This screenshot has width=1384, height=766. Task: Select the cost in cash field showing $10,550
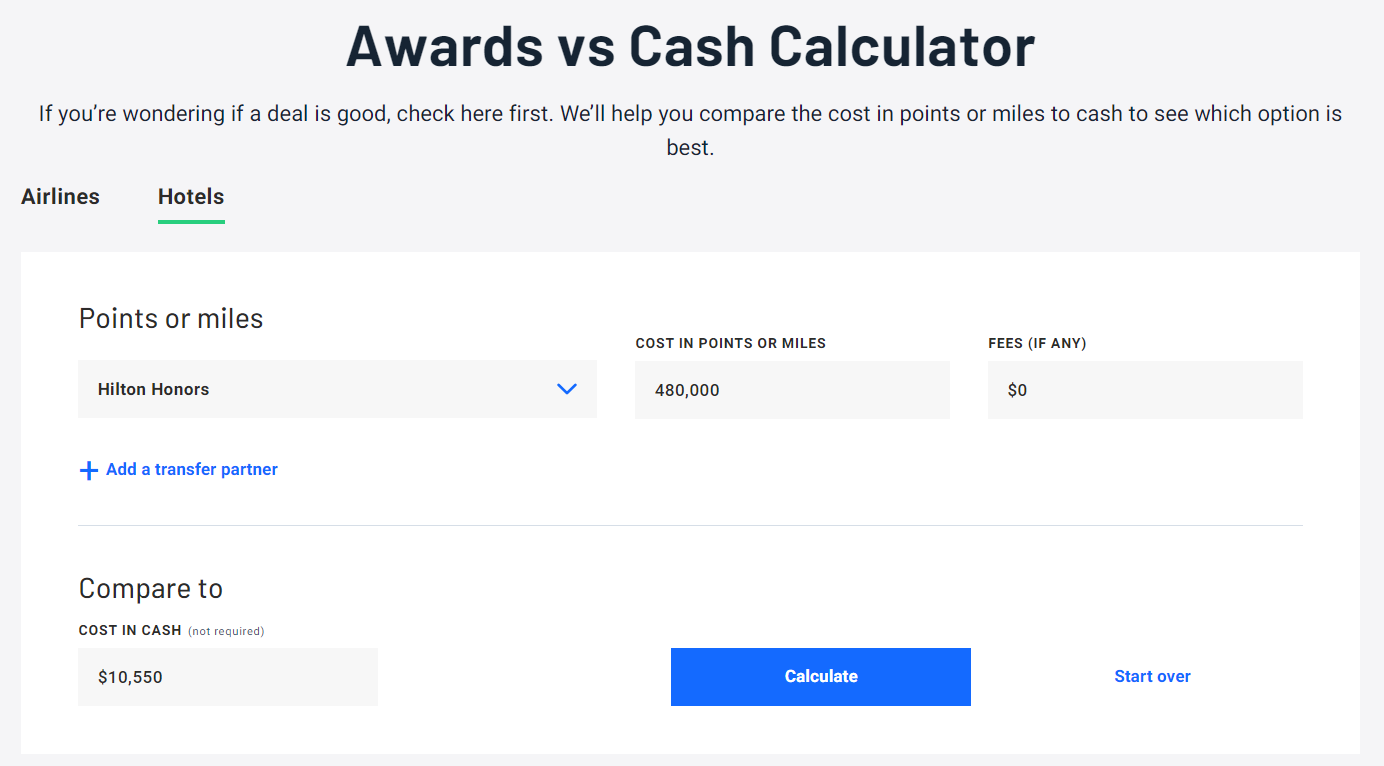click(228, 677)
